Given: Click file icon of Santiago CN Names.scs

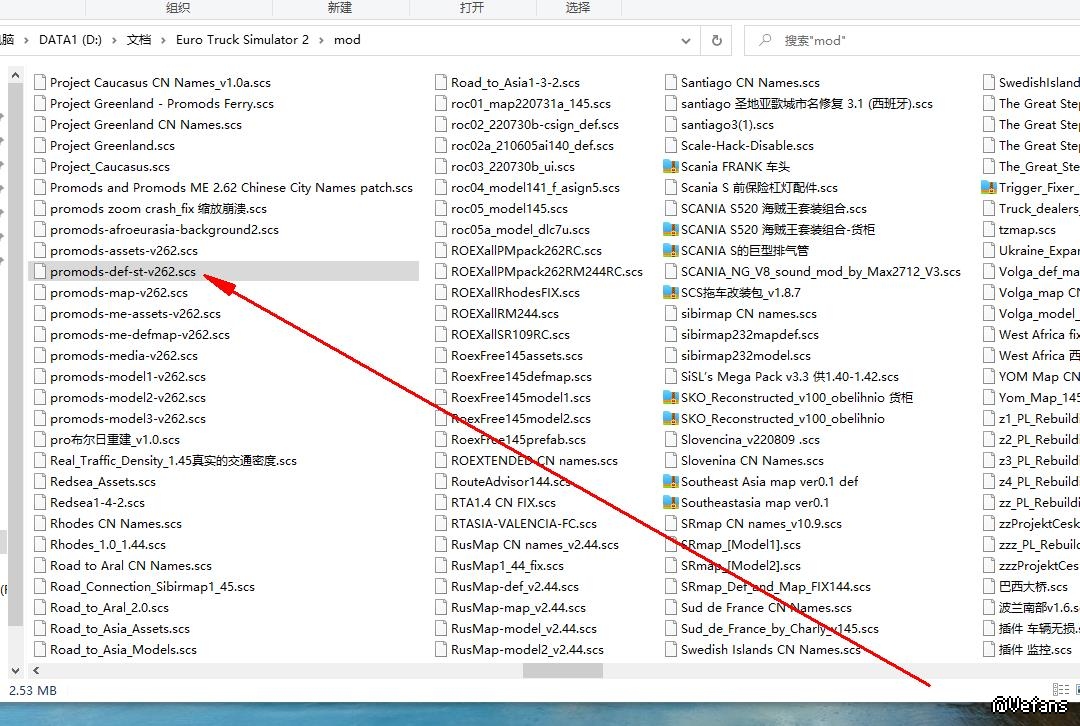Looking at the screenshot, I should coord(671,83).
